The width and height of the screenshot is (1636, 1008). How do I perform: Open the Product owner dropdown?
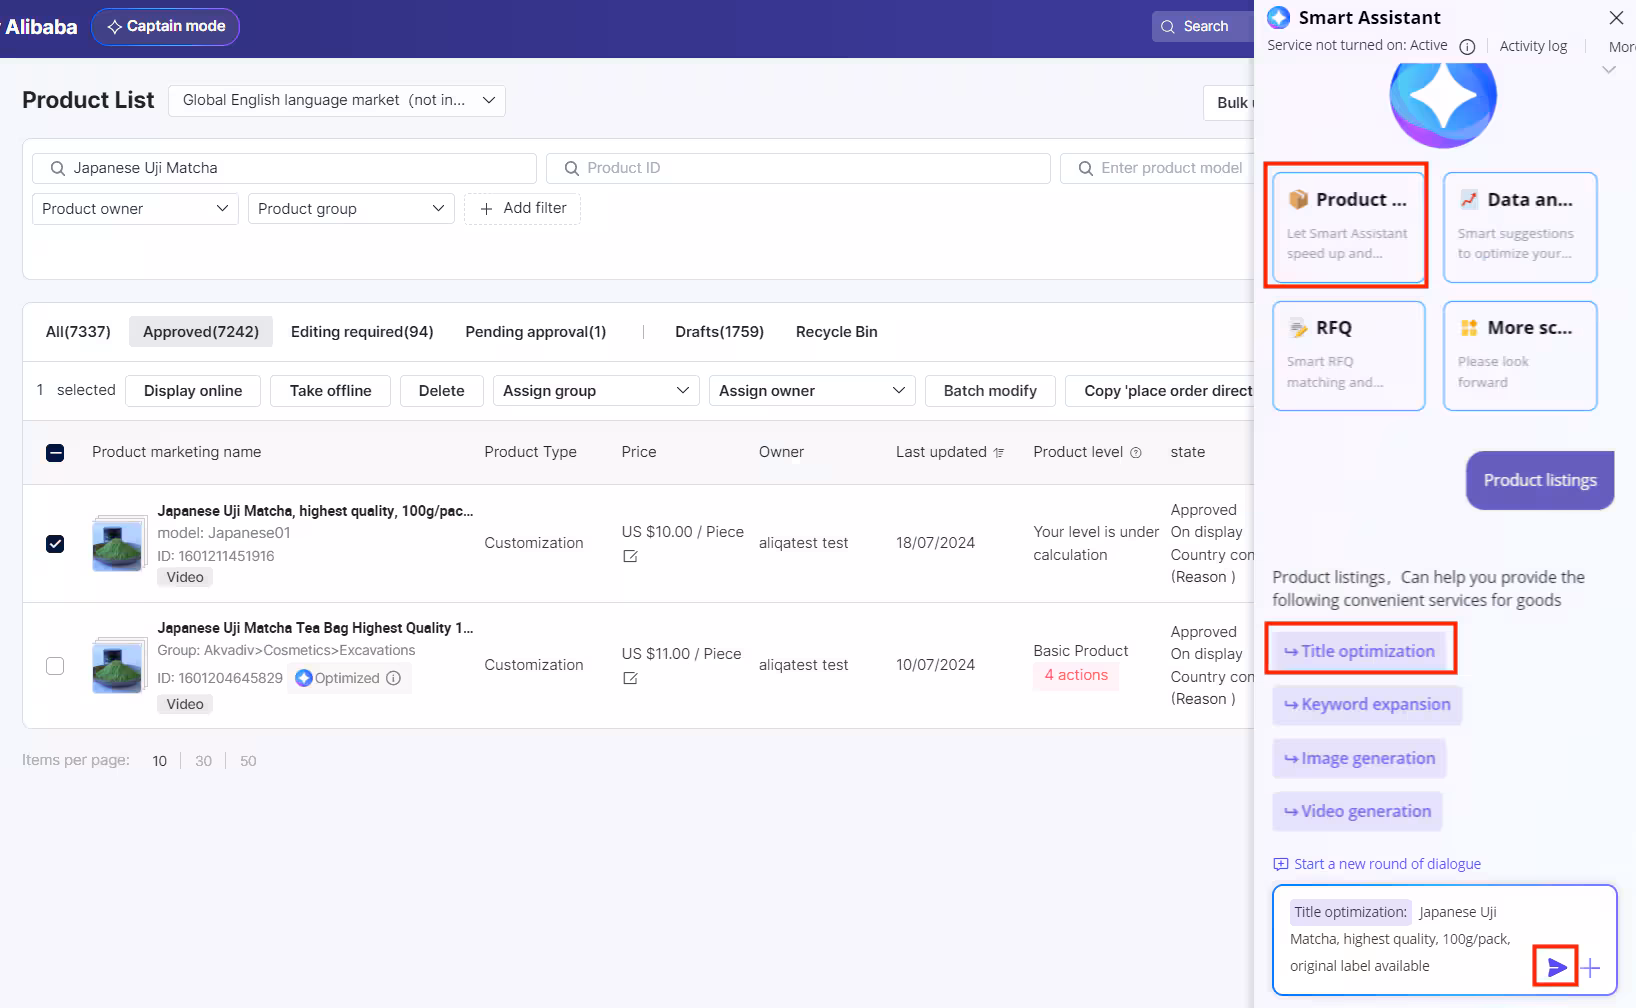click(x=135, y=209)
